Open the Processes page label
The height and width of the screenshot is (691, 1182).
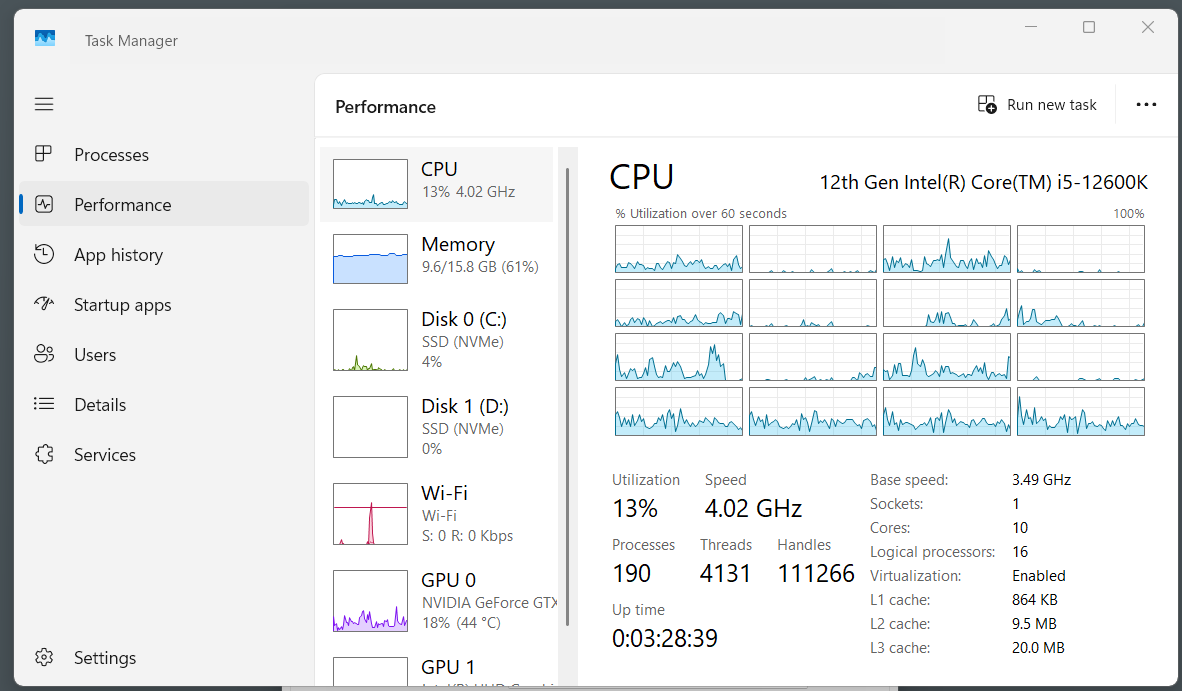[112, 154]
